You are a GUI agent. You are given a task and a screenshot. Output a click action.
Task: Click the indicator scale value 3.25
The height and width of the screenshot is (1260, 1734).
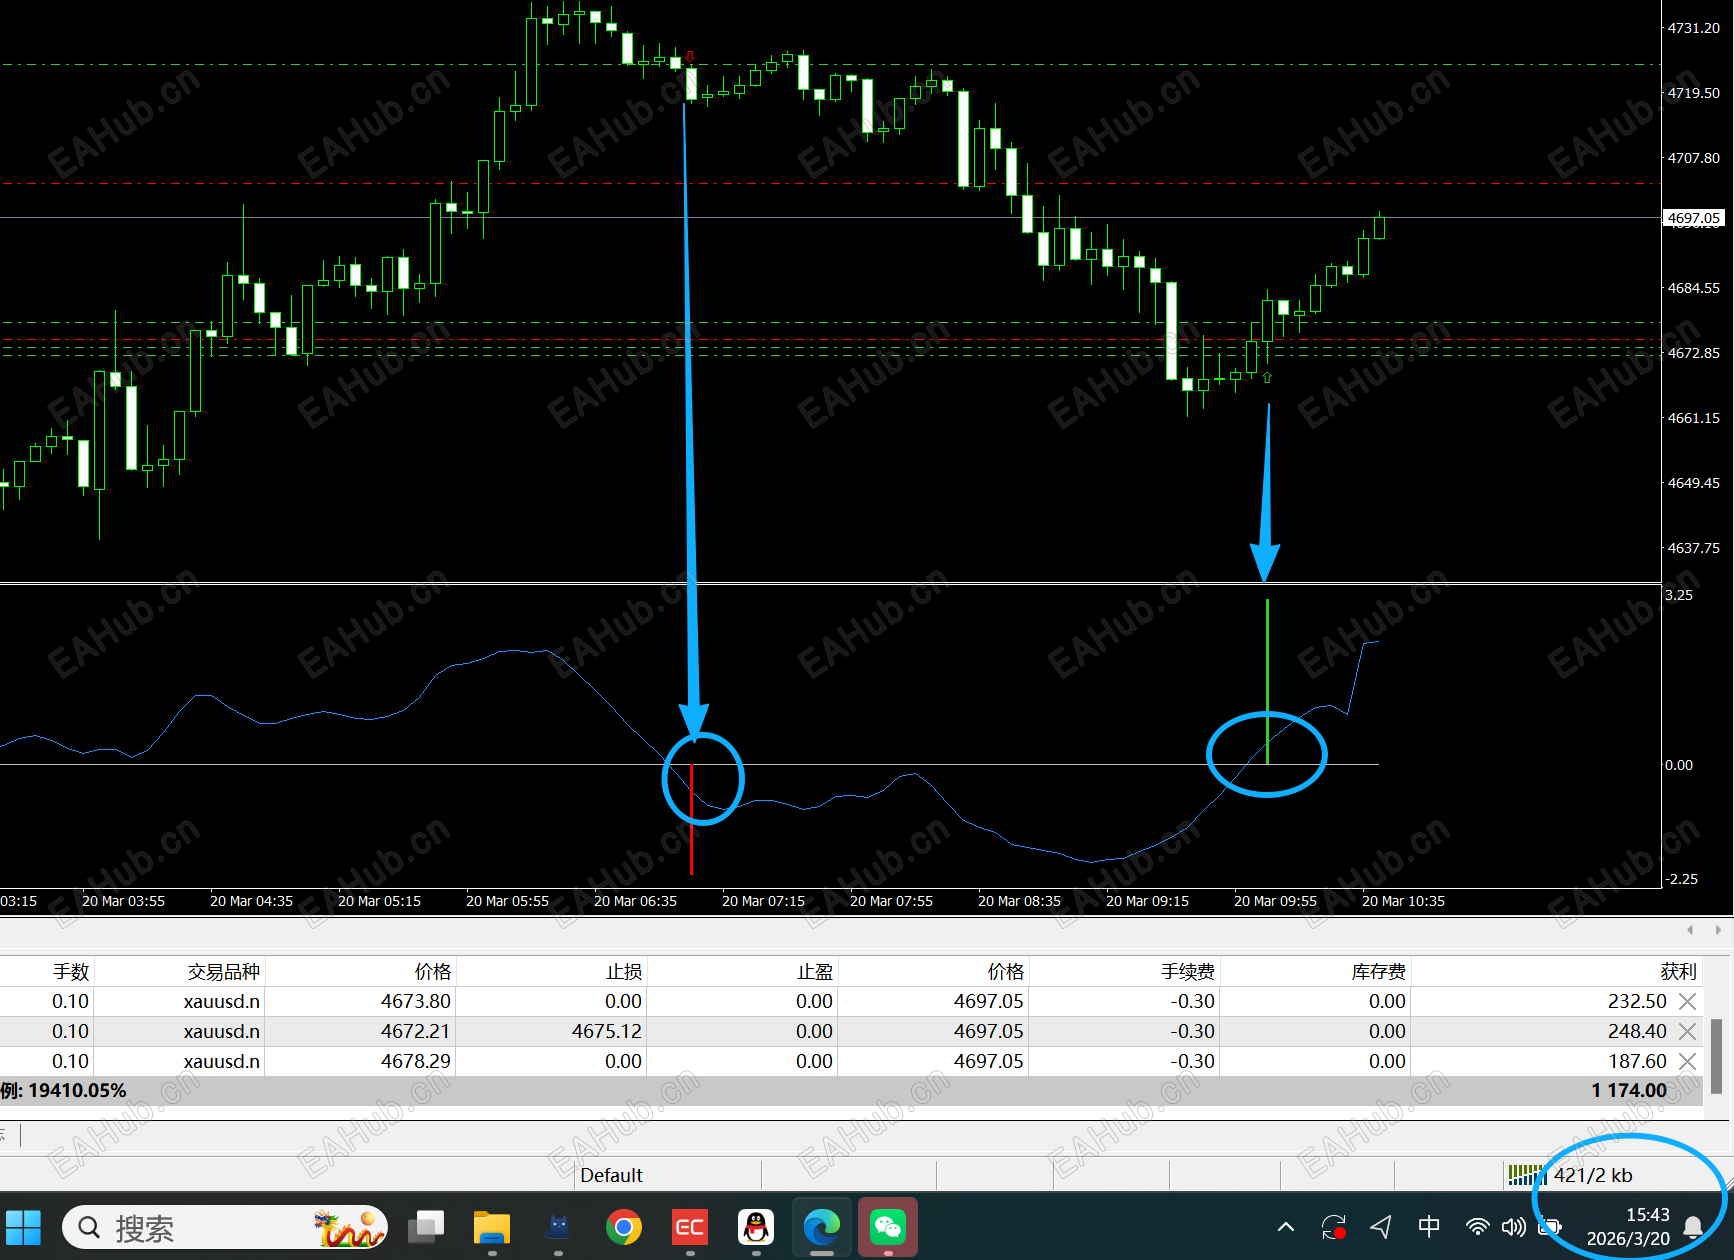click(x=1679, y=595)
